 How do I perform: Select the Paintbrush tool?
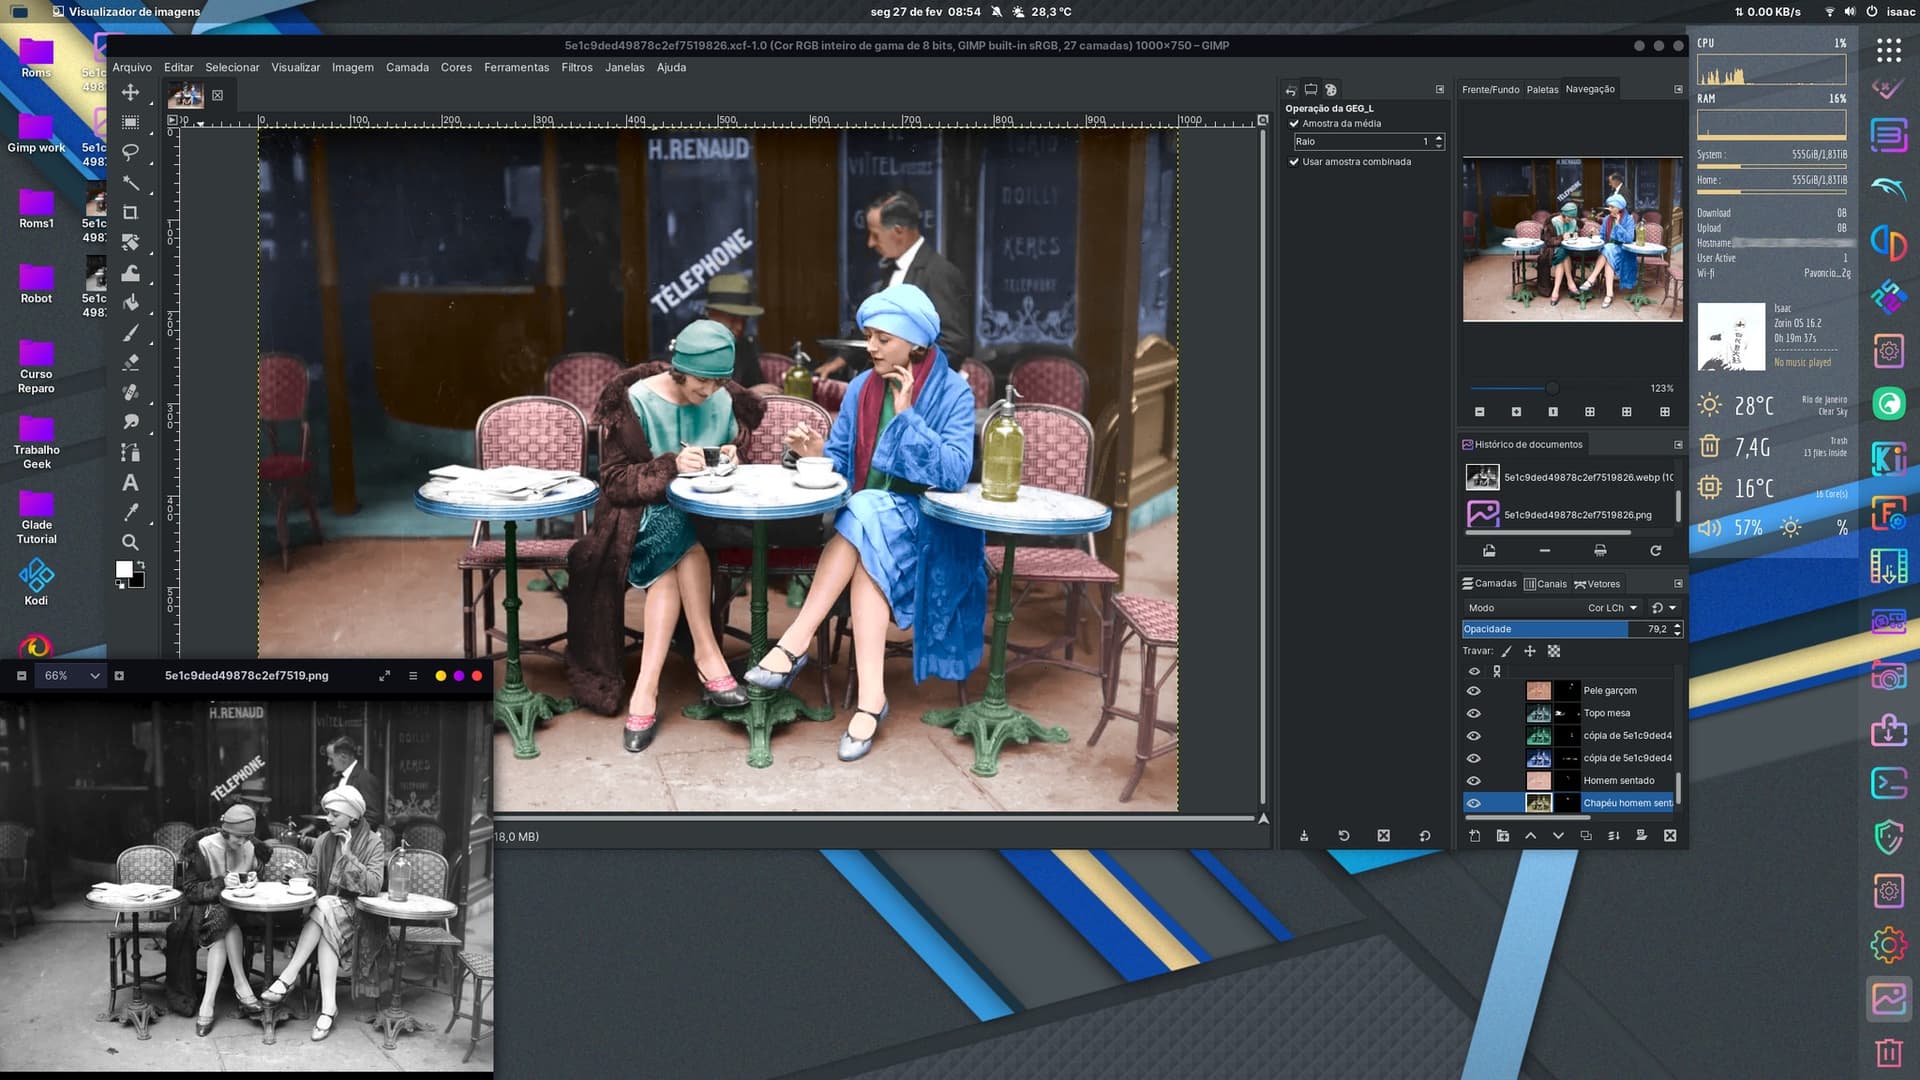(x=130, y=332)
